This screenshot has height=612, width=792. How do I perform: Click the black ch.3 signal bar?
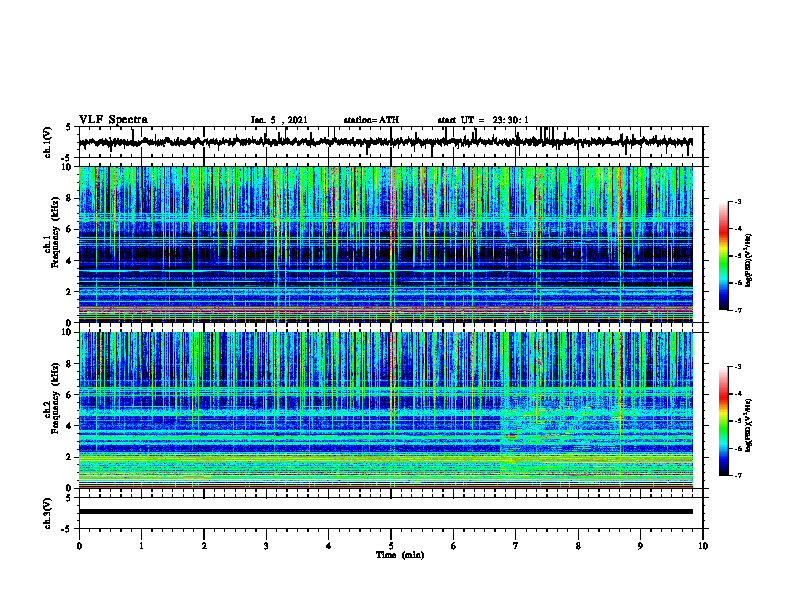[x=386, y=512]
